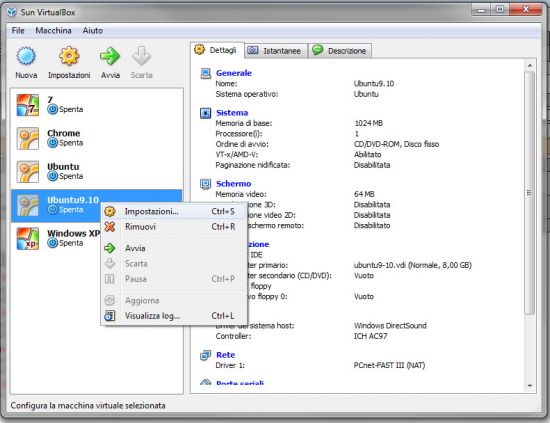The image size is (550, 423).
Task: Click the PCnet-FAST III (NAT) driver value
Action: [389, 365]
